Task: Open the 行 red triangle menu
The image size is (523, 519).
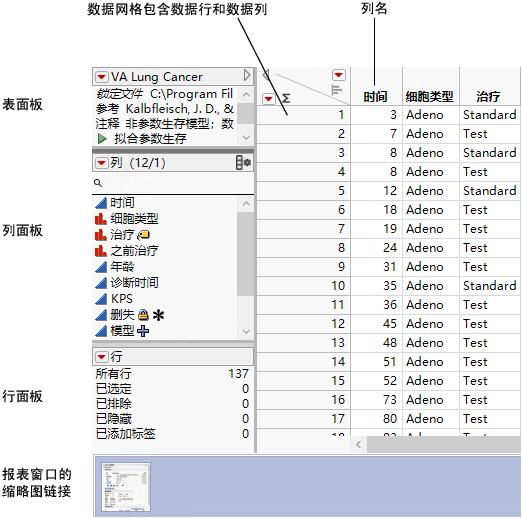Action: point(101,357)
